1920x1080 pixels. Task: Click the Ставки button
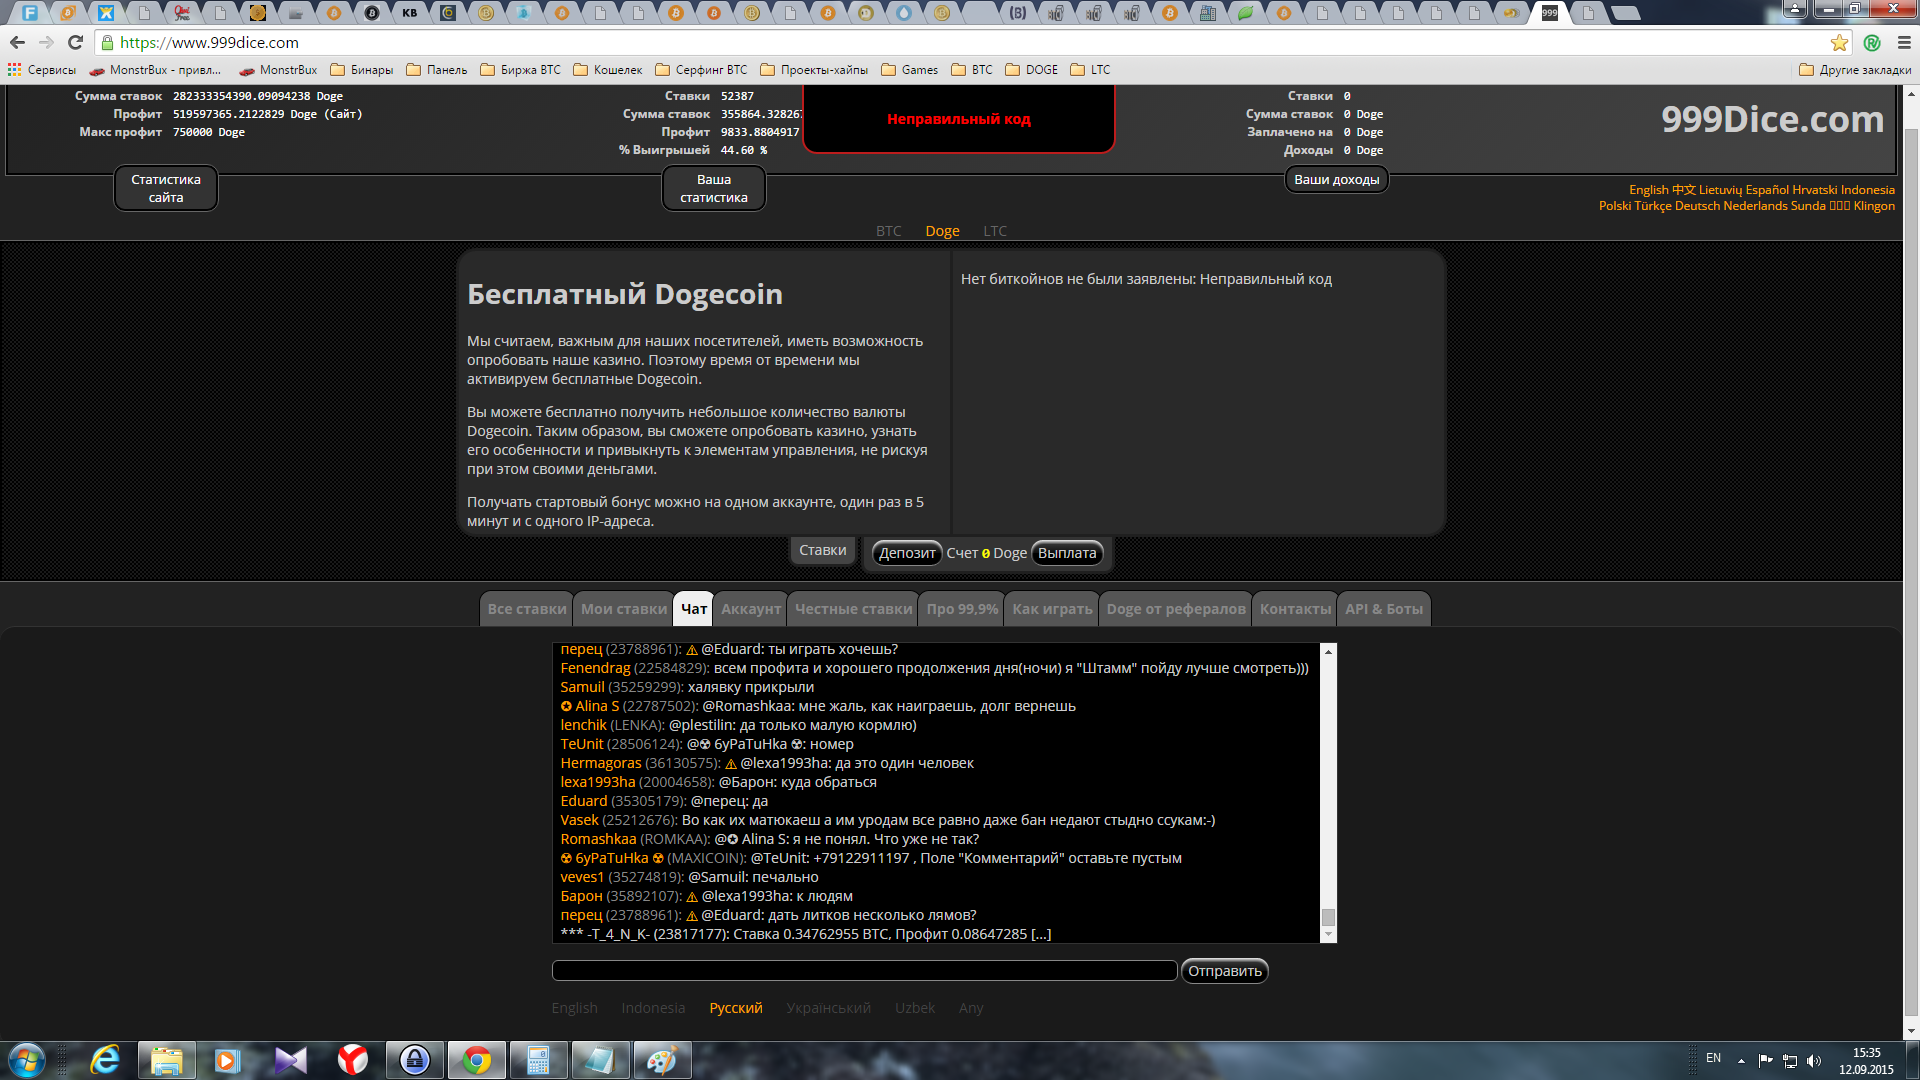pyautogui.click(x=822, y=550)
